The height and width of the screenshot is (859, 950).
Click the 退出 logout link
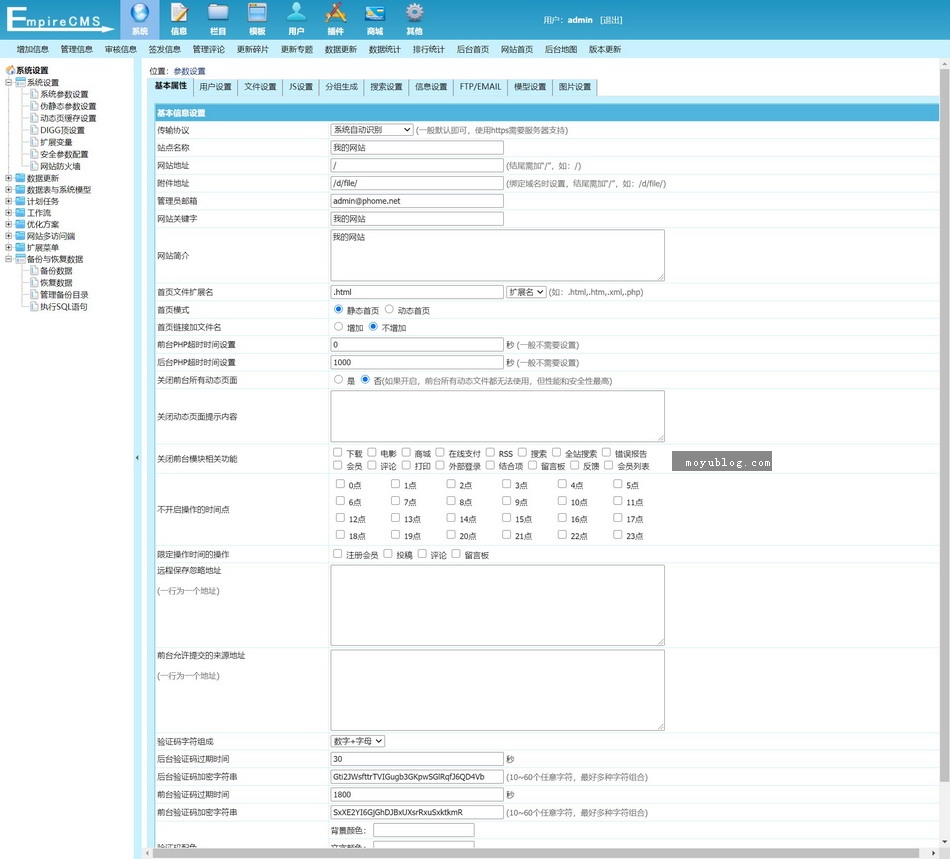coord(611,20)
